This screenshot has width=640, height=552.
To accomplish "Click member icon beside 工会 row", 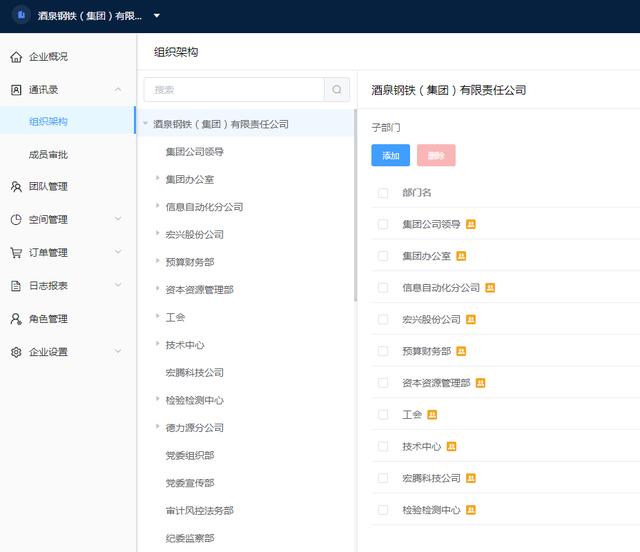I will [x=432, y=414].
